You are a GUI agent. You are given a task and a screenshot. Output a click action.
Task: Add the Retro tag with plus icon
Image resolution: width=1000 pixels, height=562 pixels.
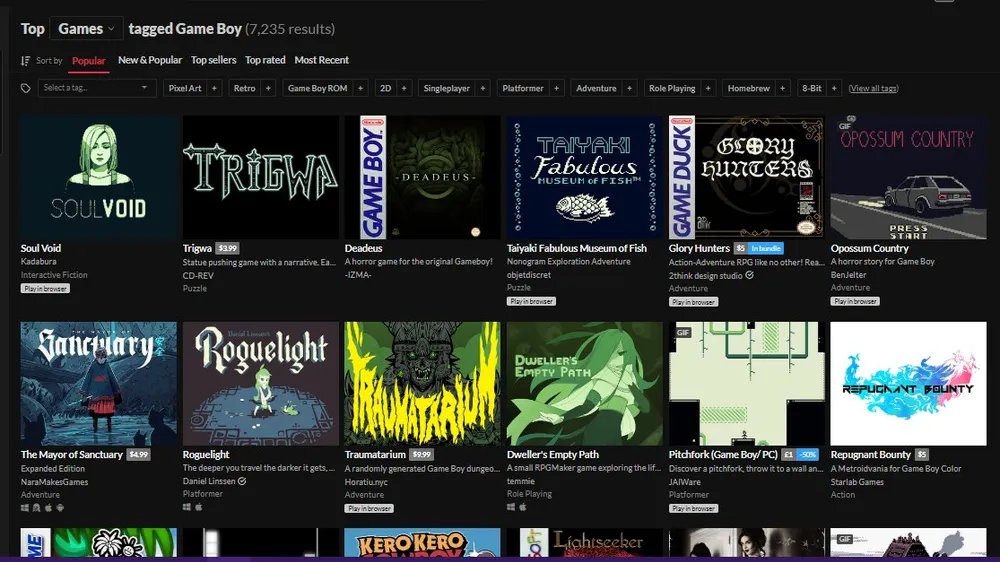(268, 89)
